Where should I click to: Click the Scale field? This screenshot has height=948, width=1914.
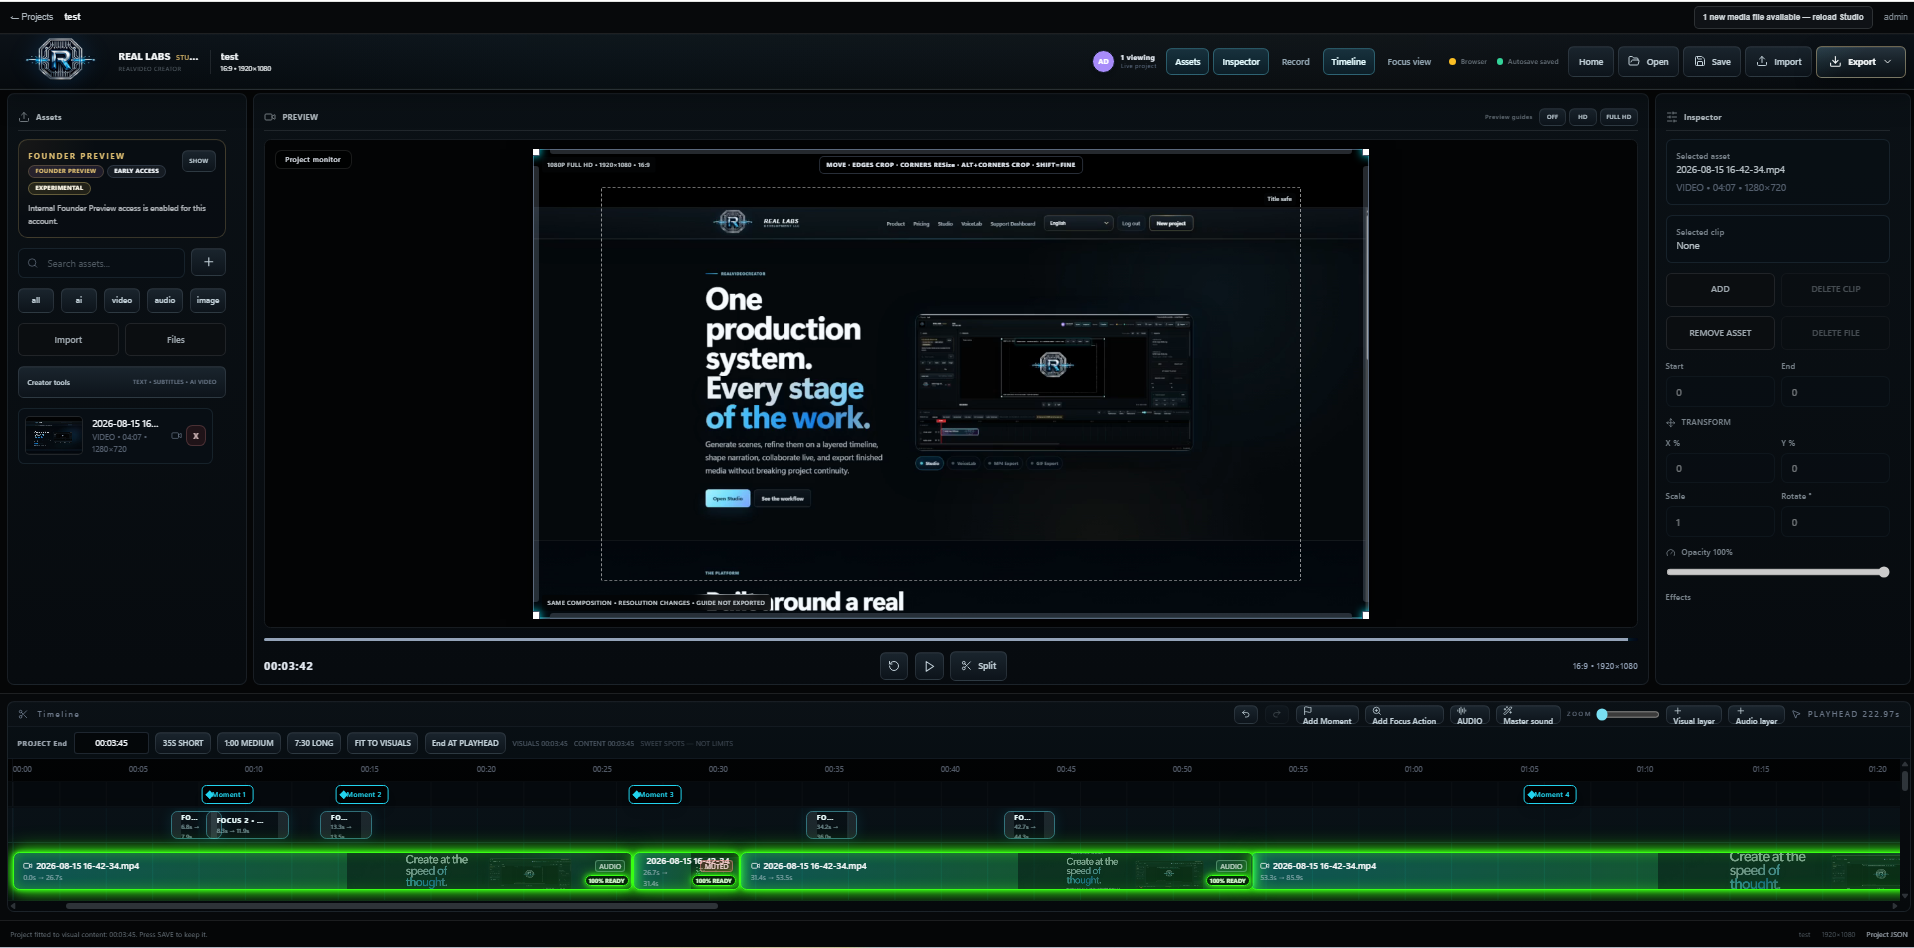pos(1720,522)
